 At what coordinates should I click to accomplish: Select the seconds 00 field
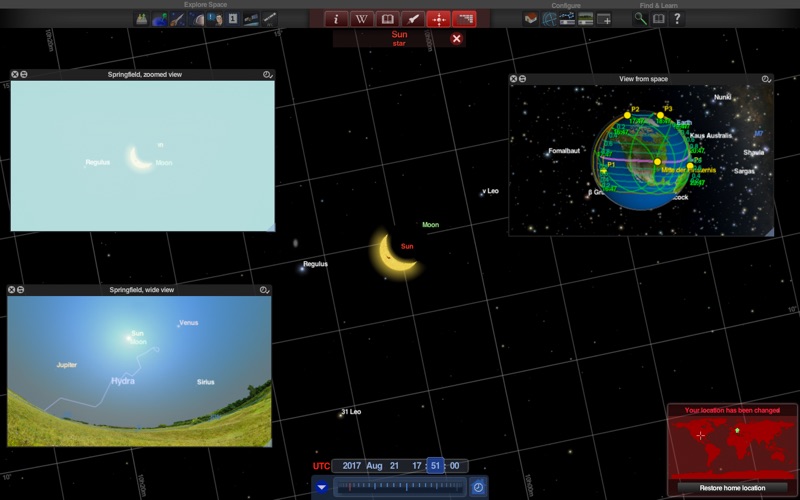(455, 466)
